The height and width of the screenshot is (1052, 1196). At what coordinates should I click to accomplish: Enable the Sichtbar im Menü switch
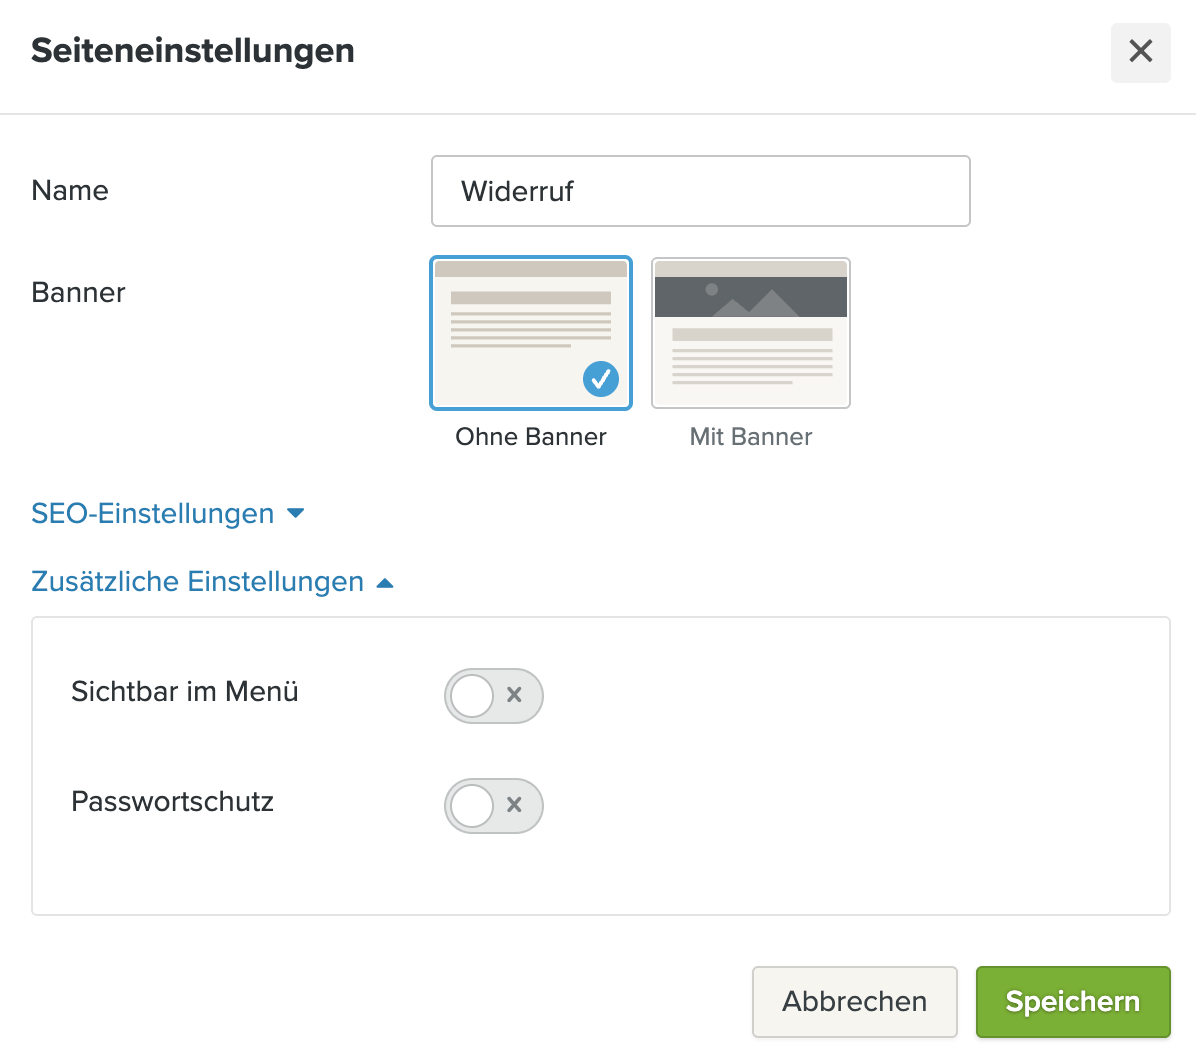(494, 696)
